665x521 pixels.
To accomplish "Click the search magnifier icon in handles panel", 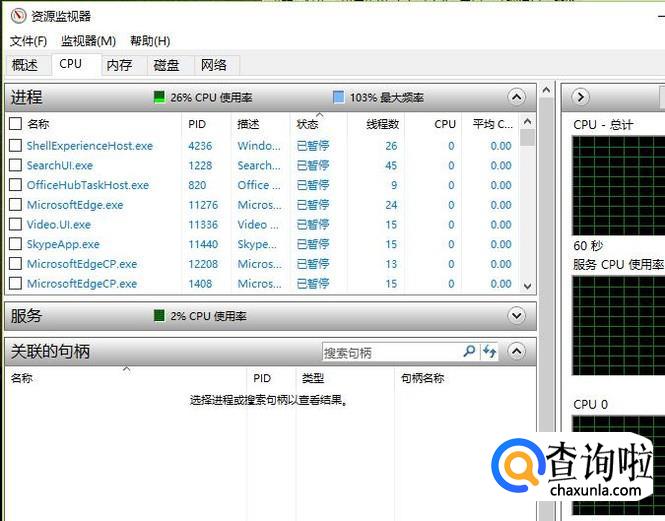I will [469, 351].
